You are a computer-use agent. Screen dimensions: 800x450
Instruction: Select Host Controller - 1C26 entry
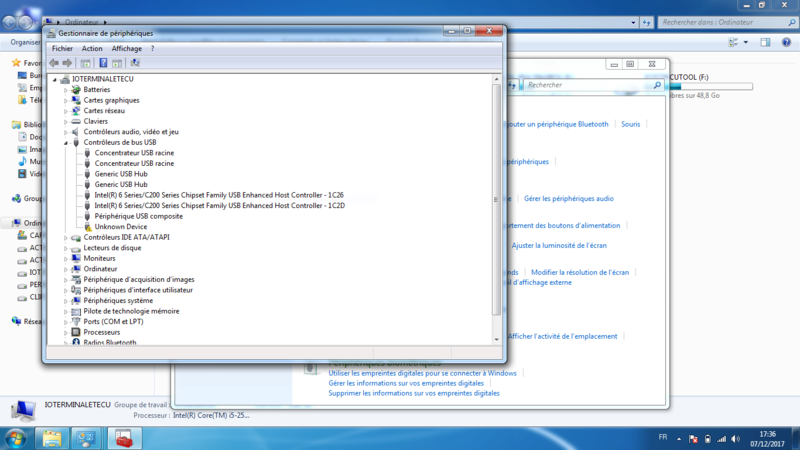click(219, 195)
